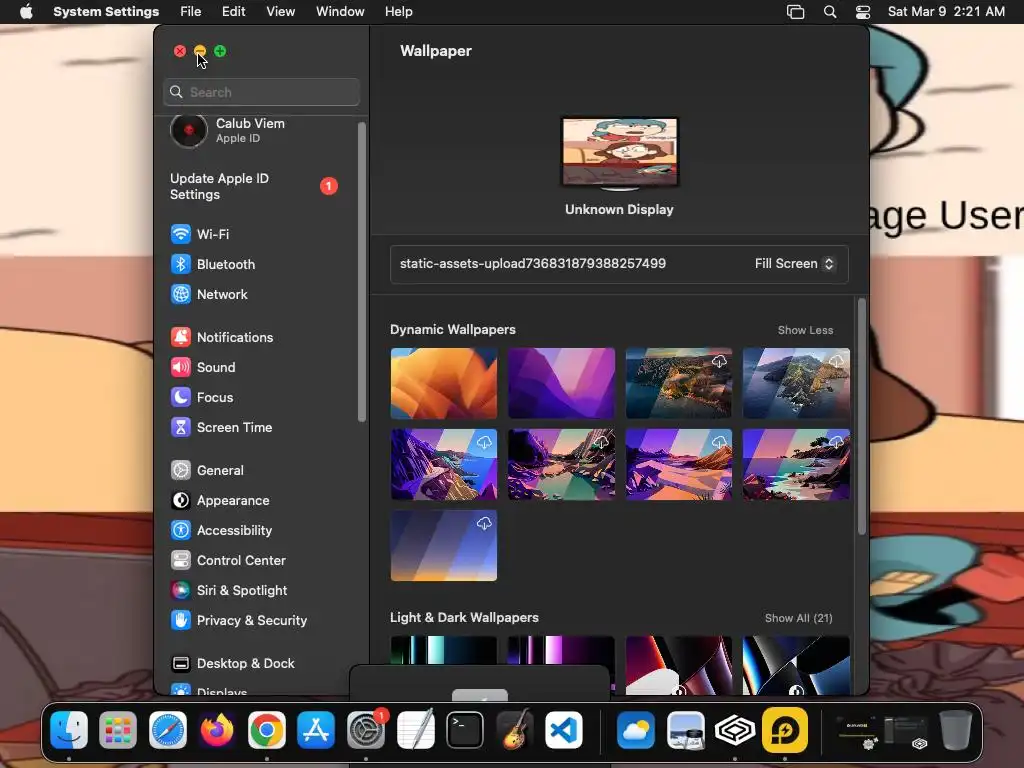Viewport: 1024px width, 768px height.
Task: Open Update Apple ID Settings
Action: [x=253, y=186]
